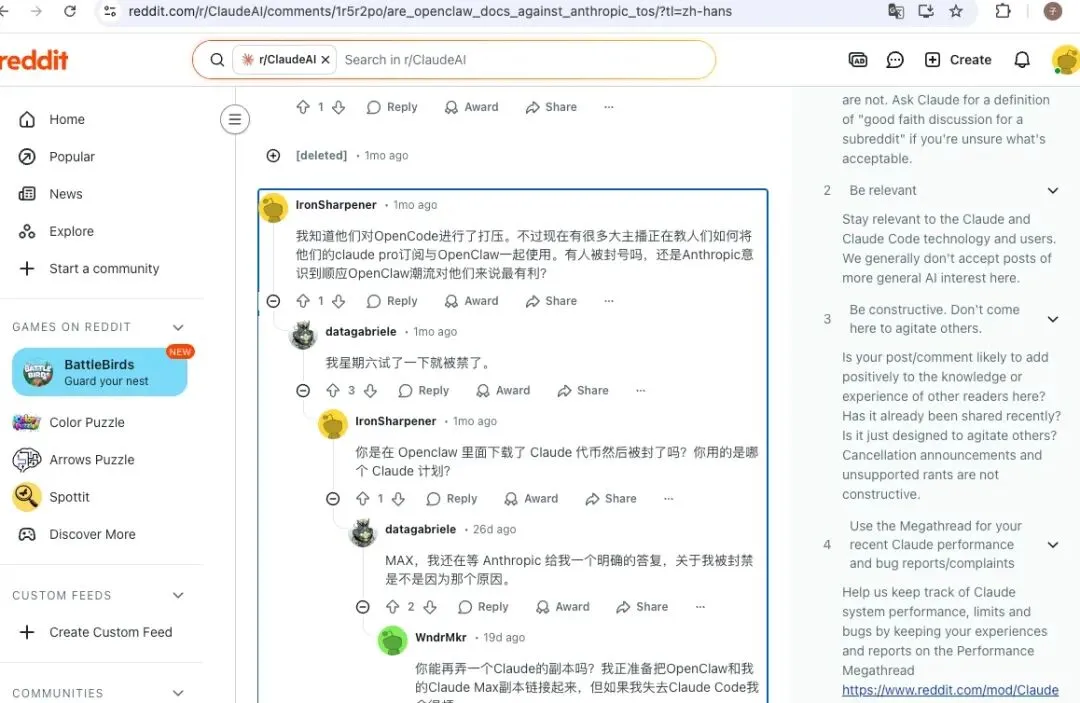Screen dimensions: 1080x703
Task: Collapse the Communities section
Action: point(178,693)
